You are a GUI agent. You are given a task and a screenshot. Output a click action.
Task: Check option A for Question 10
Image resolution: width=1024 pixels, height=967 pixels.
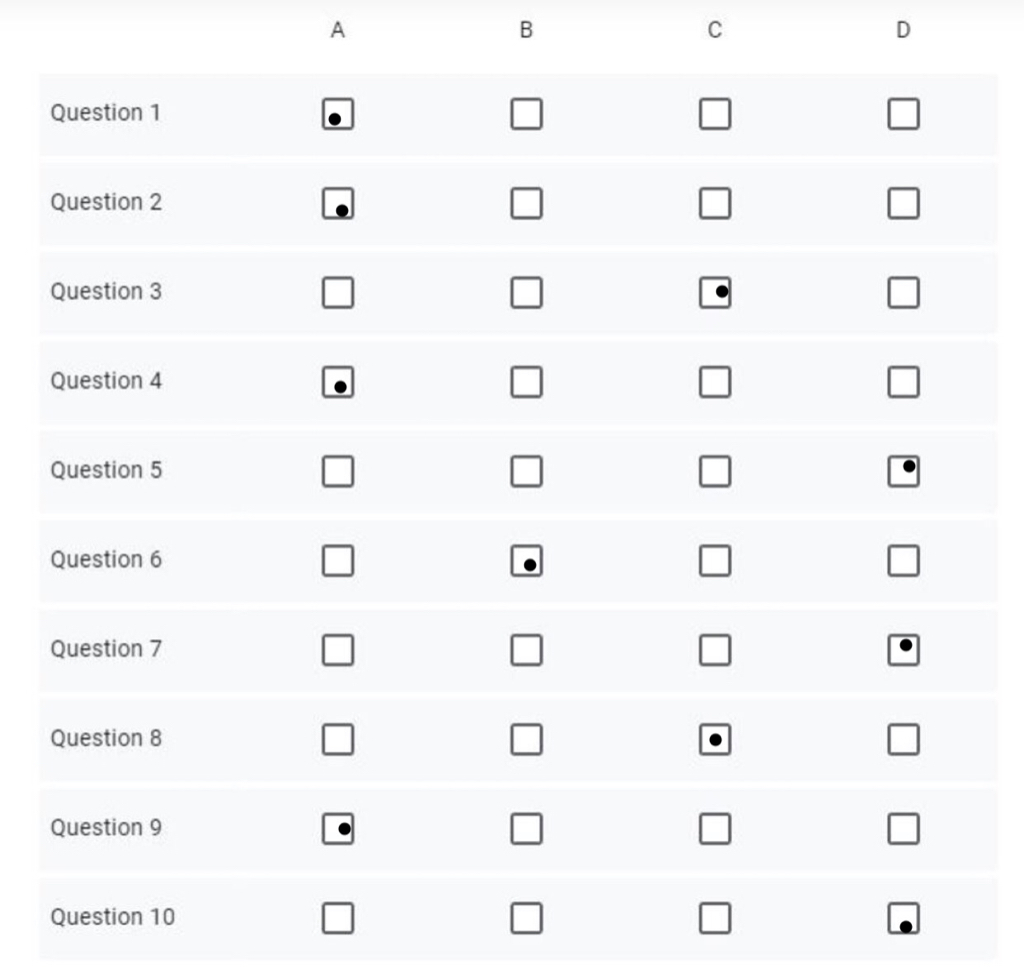[338, 919]
